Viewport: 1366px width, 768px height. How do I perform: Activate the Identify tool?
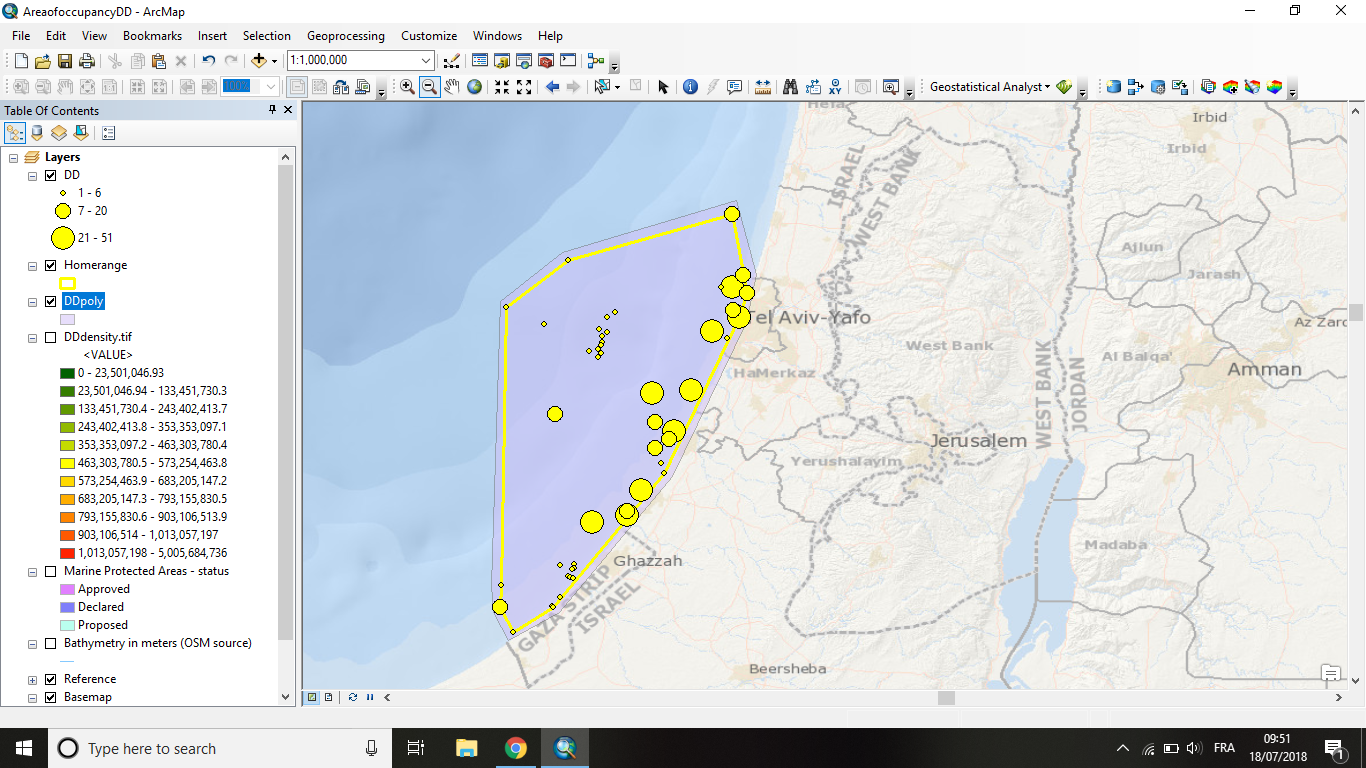pyautogui.click(x=690, y=87)
